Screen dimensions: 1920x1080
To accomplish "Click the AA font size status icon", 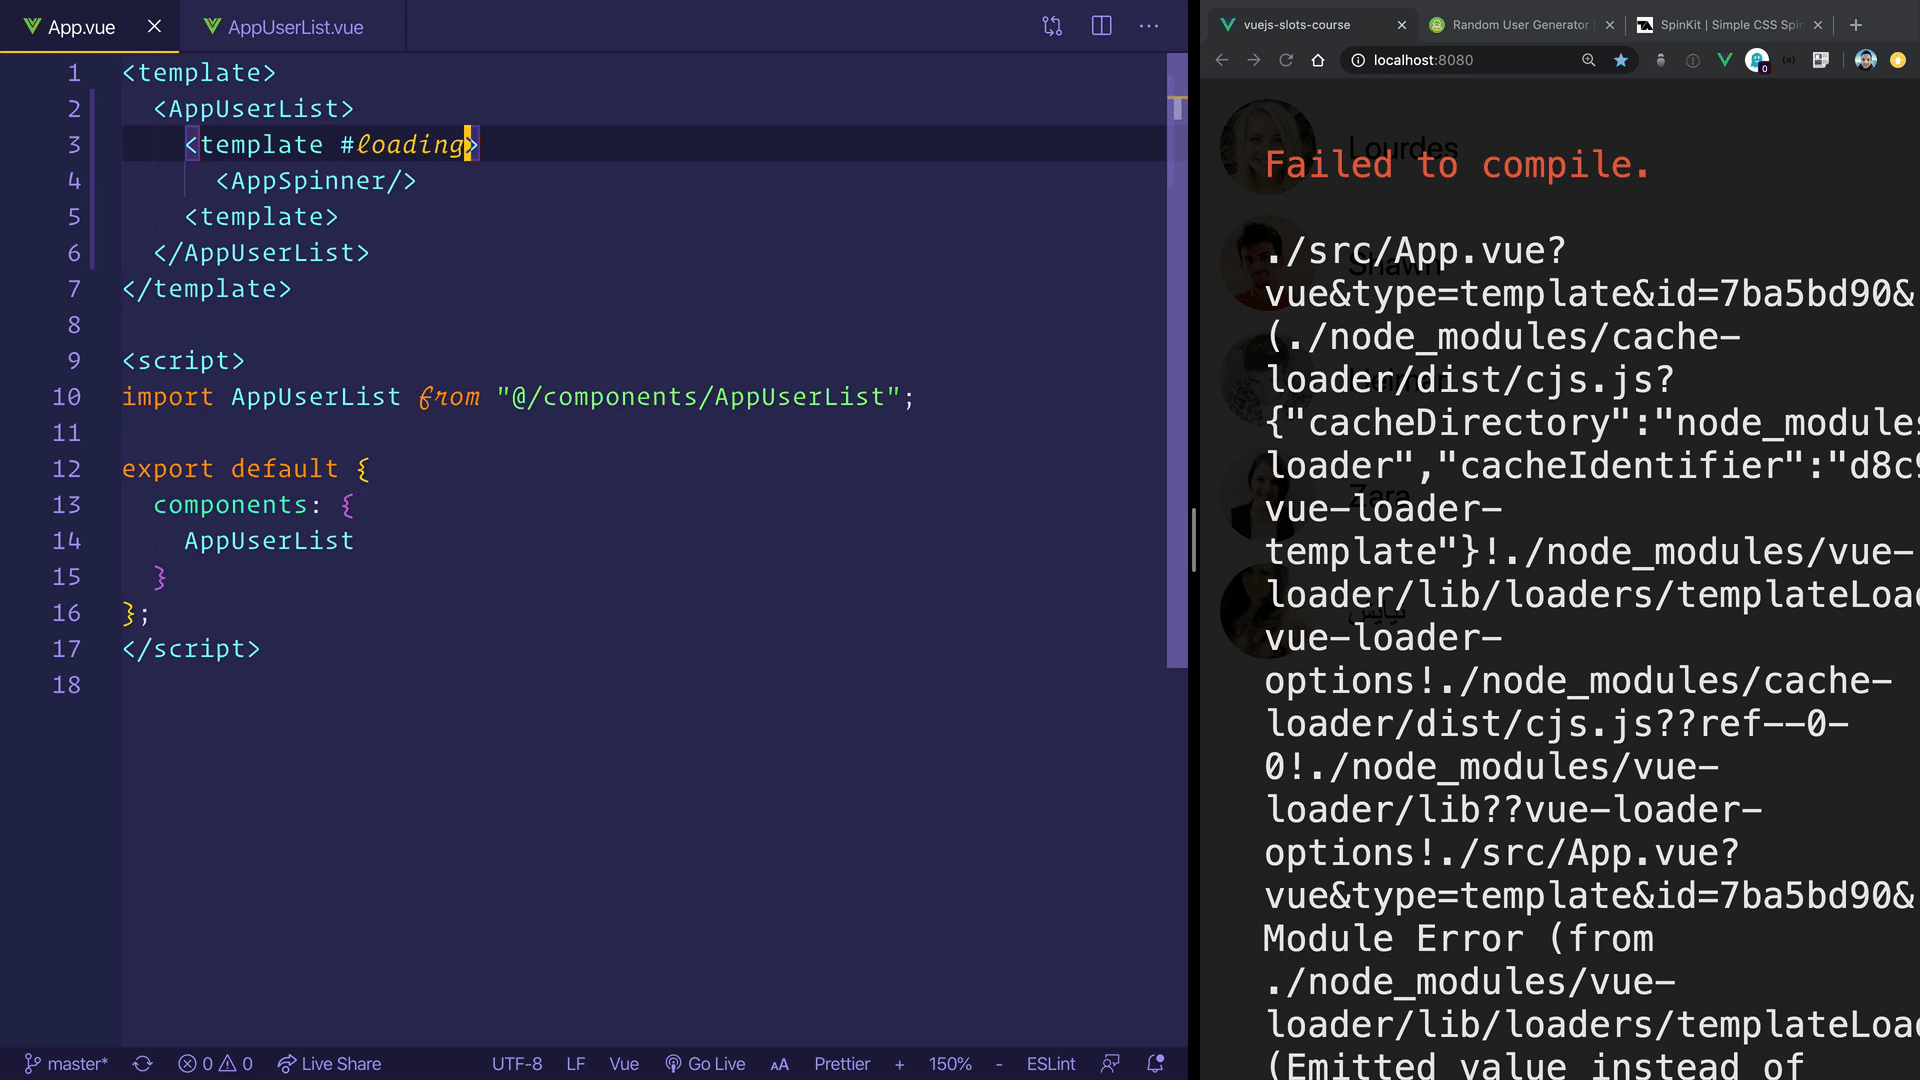I will coord(780,1064).
